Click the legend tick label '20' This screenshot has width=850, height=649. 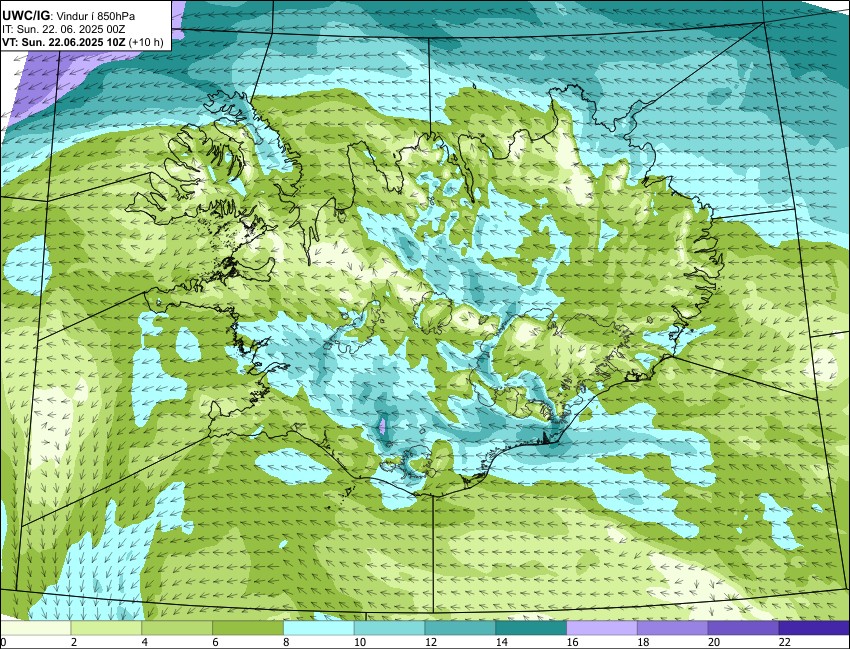[714, 642]
